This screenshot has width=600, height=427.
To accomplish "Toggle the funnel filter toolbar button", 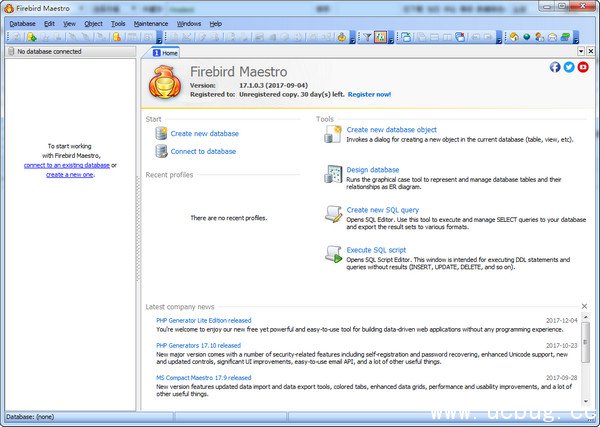I will pyautogui.click(x=366, y=37).
